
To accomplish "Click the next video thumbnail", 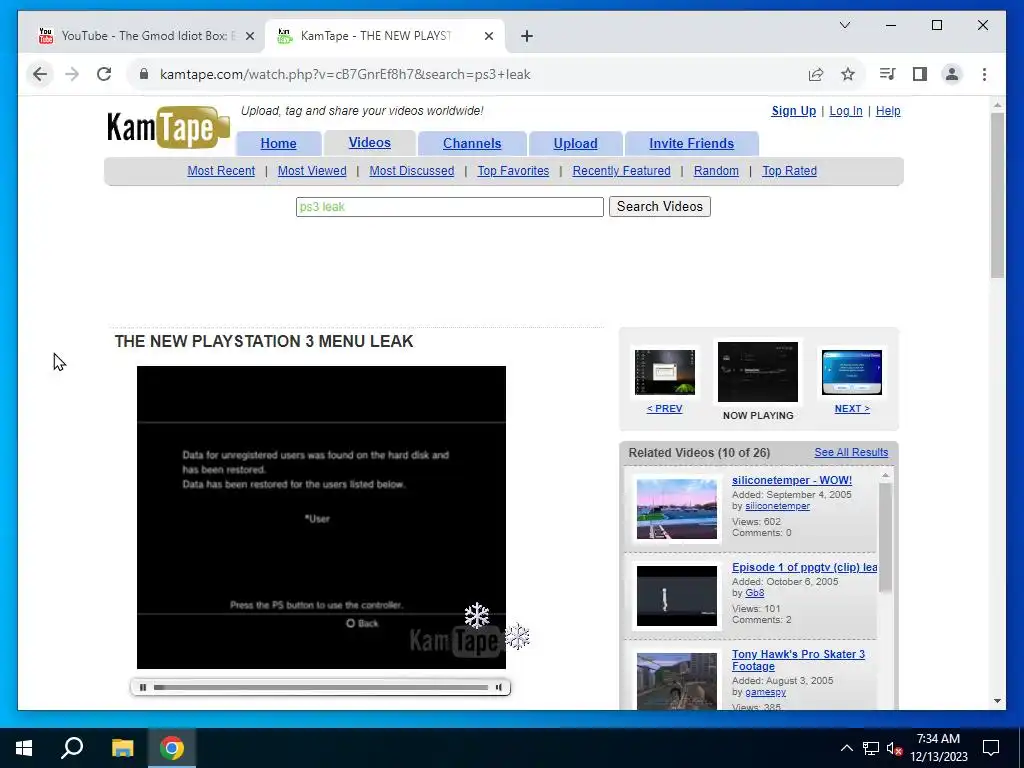I will pos(852,372).
